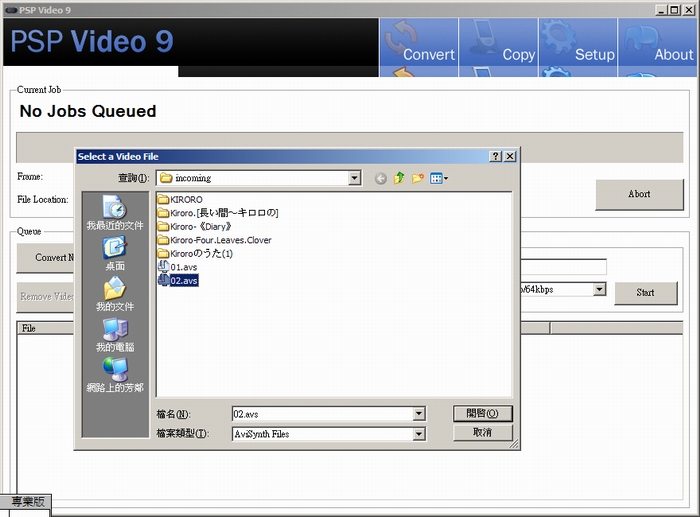Expand the incoming look-in dropdown

click(x=354, y=178)
